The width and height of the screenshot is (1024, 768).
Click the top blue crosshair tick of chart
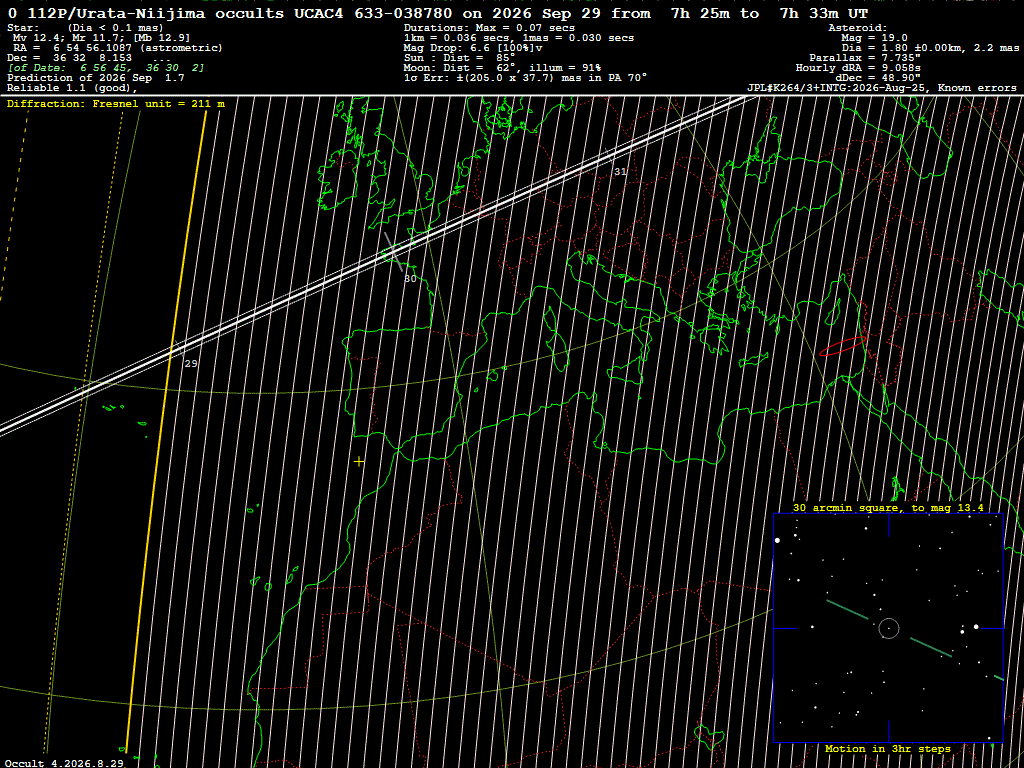[889, 523]
